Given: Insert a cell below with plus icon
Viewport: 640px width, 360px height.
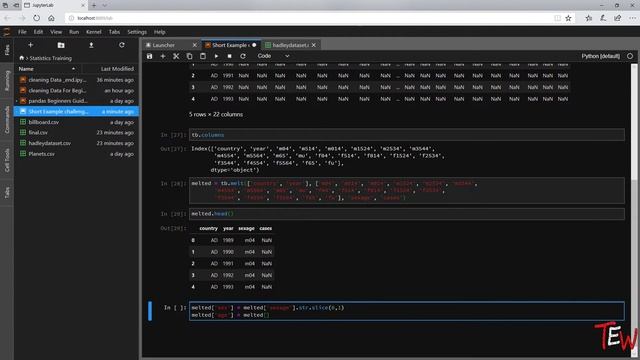Looking at the screenshot, I should 163,56.
